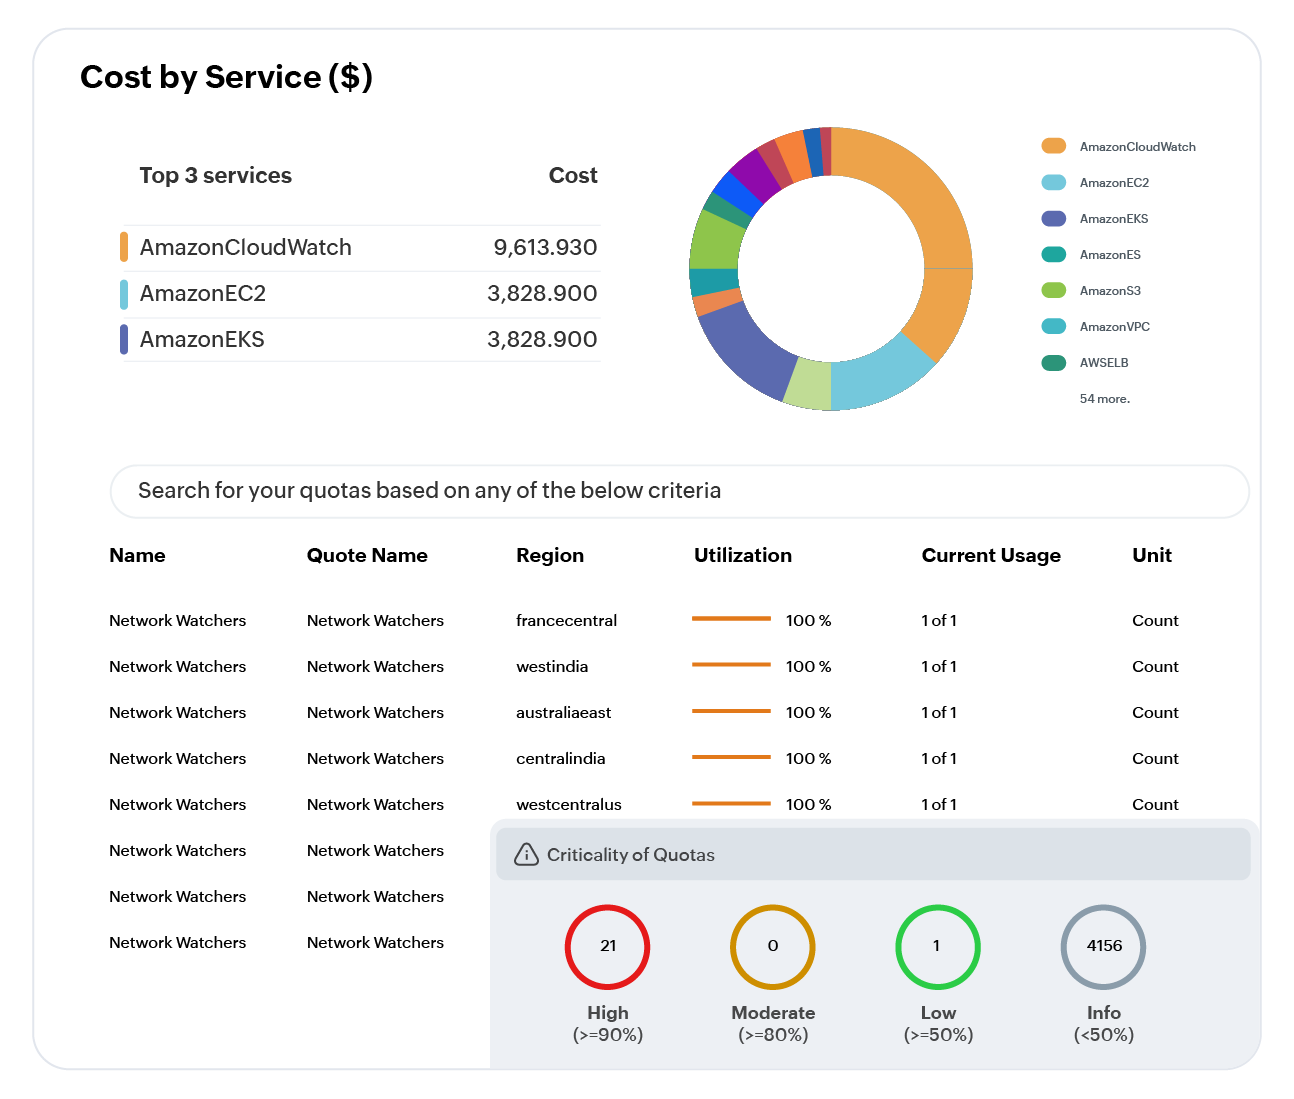The height and width of the screenshot is (1099, 1294).
Task: Click the Moderate criticality circle showing 0
Action: coord(772,946)
